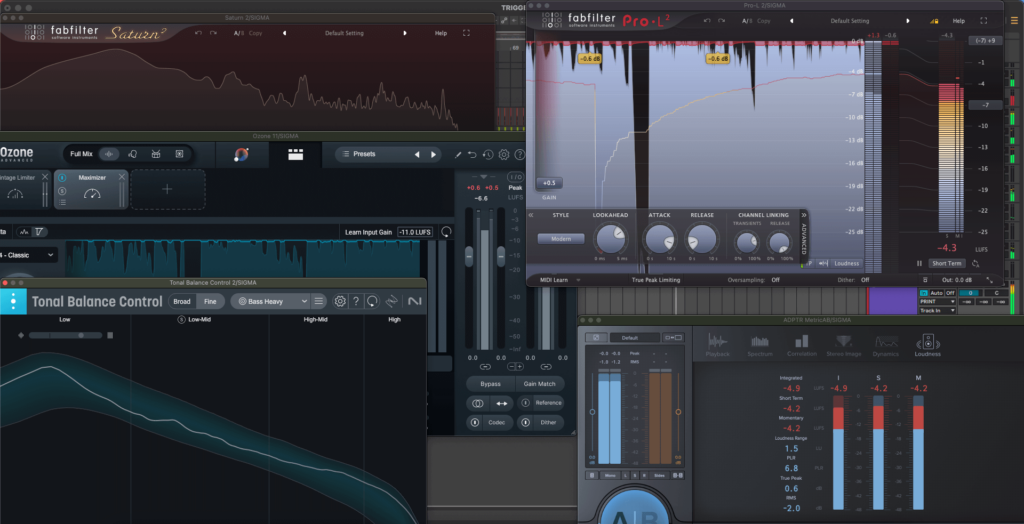Click Pro-L 2 Short Term meter button

(946, 263)
